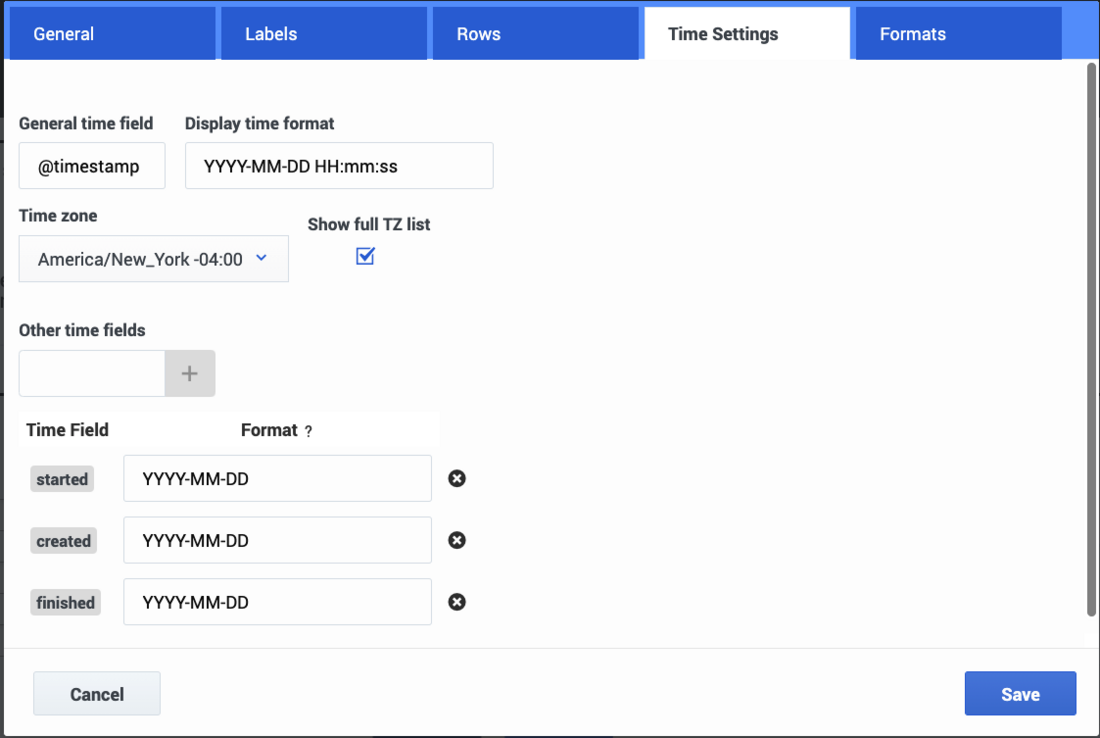Open the Formats tab

958,34
